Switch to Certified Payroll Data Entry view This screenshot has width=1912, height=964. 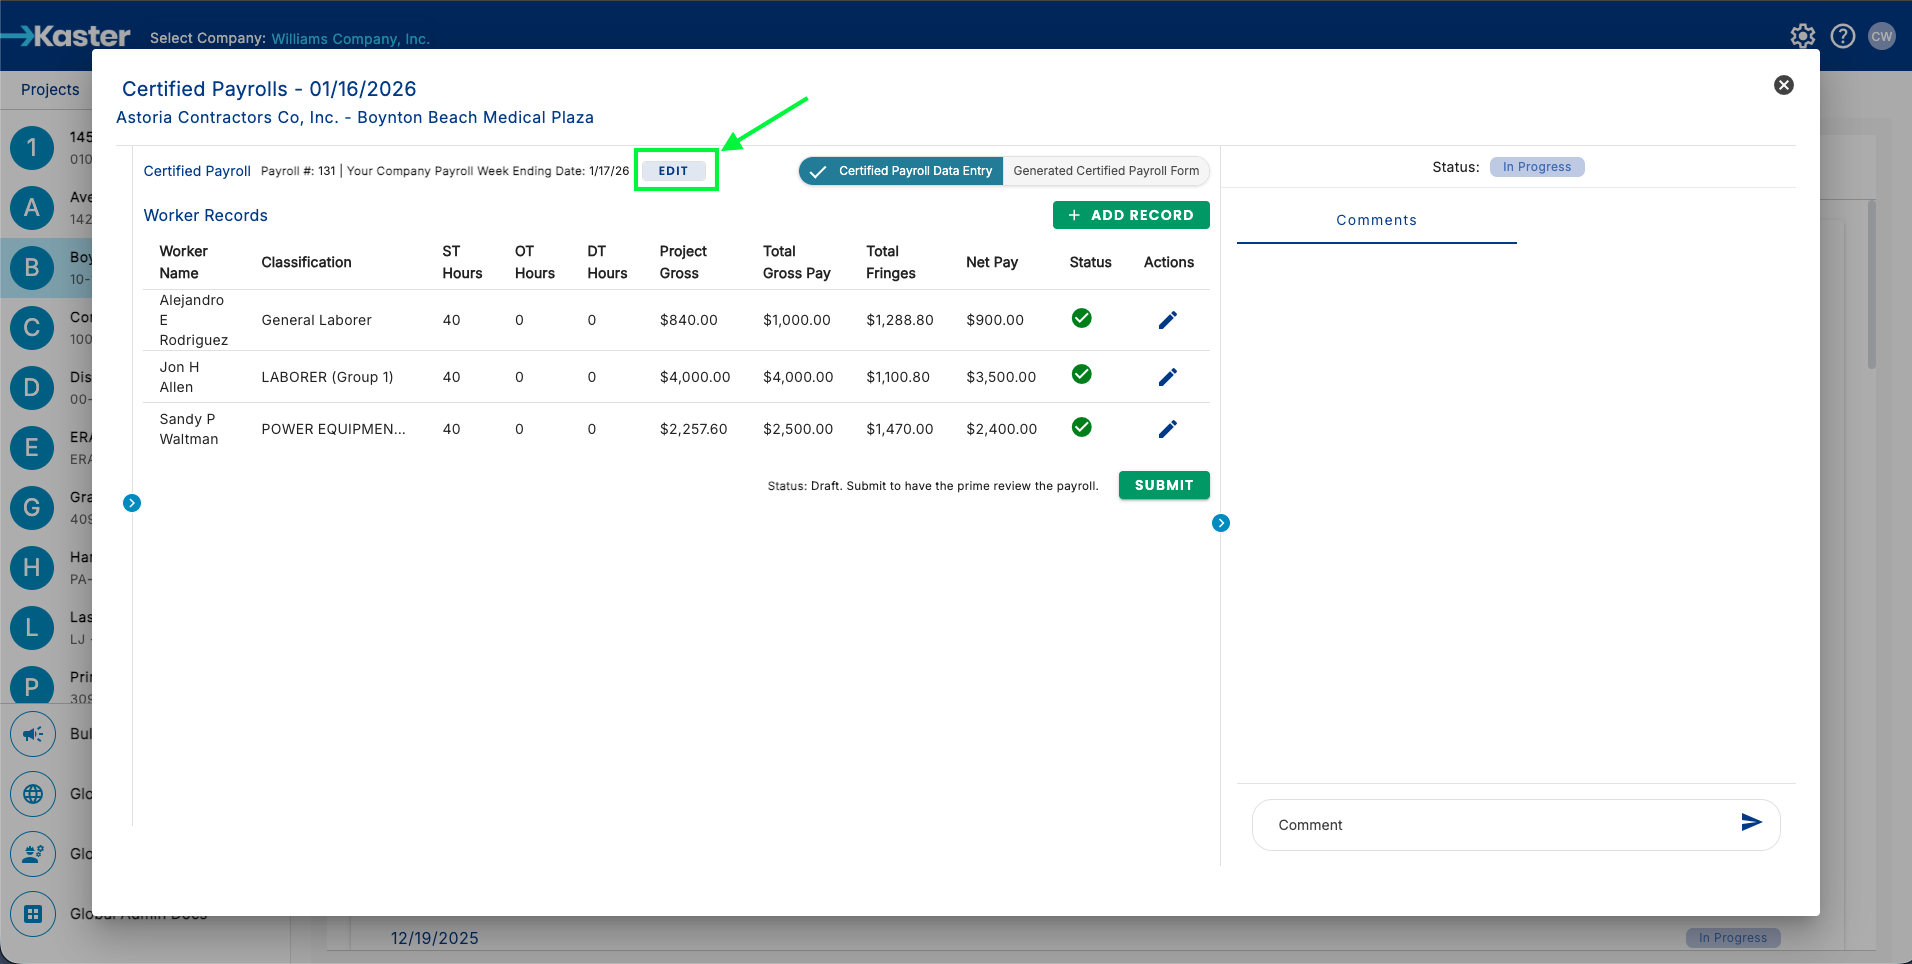(901, 171)
